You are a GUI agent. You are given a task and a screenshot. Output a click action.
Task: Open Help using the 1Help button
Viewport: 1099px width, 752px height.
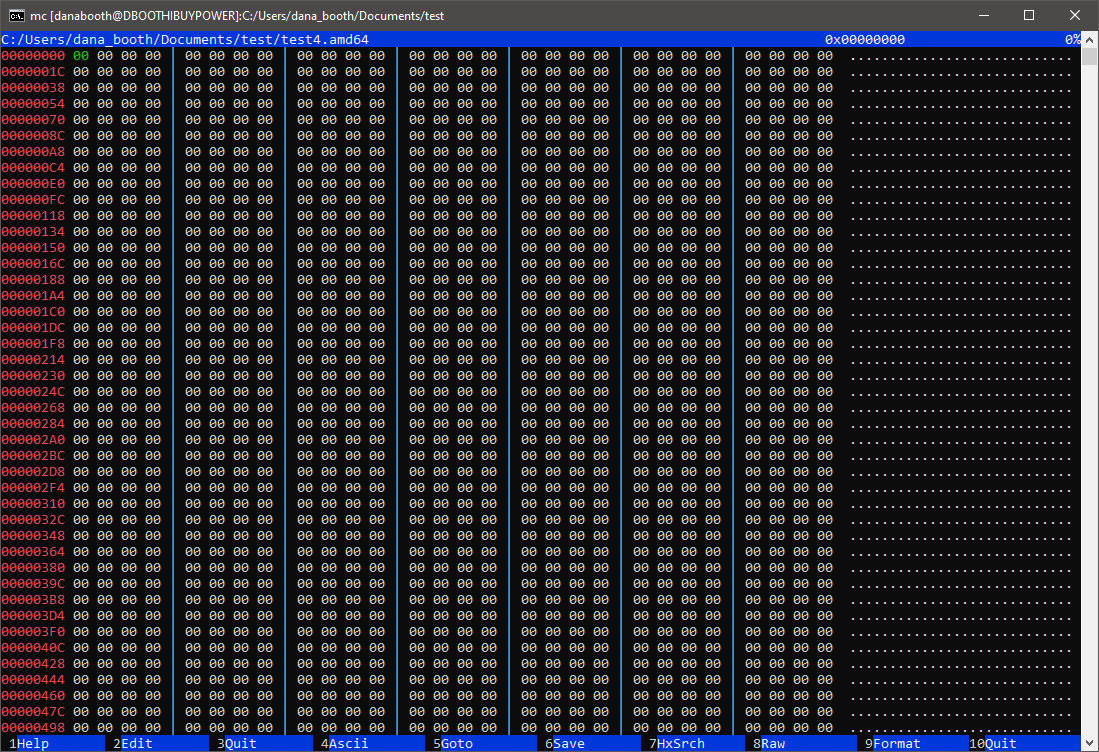pos(30,744)
